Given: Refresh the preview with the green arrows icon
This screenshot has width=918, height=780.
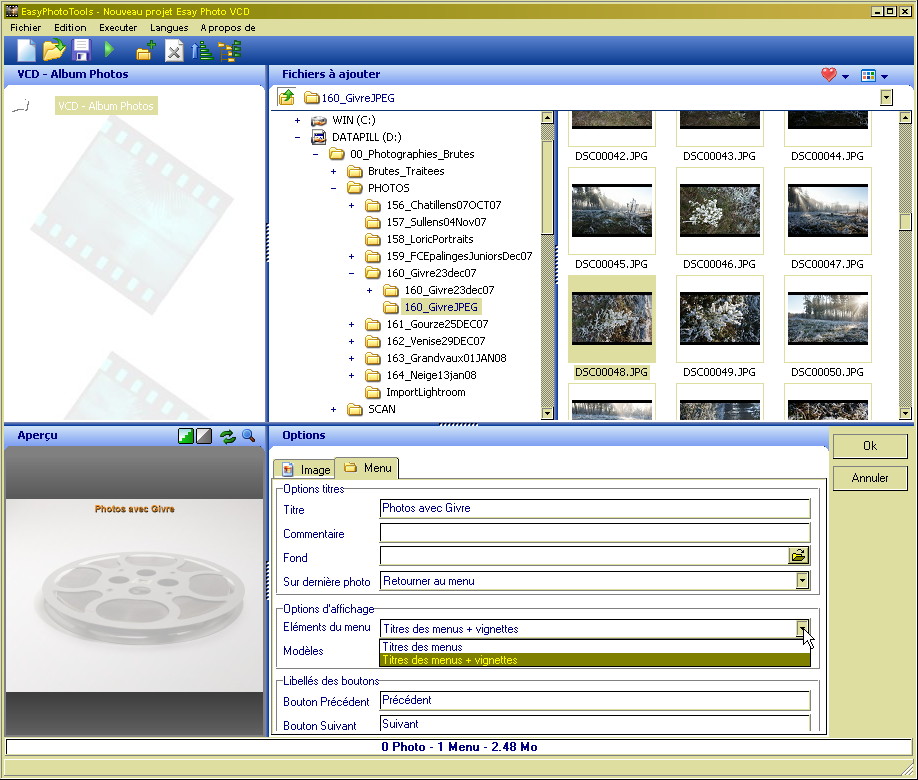Looking at the screenshot, I should (x=228, y=436).
